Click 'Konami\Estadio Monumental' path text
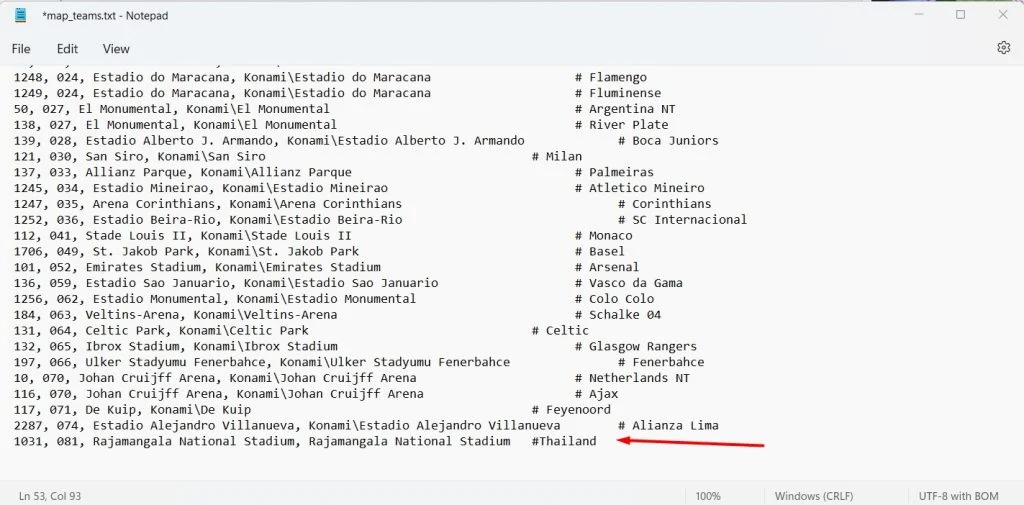Viewport: 1024px width, 505px height. tap(327, 299)
